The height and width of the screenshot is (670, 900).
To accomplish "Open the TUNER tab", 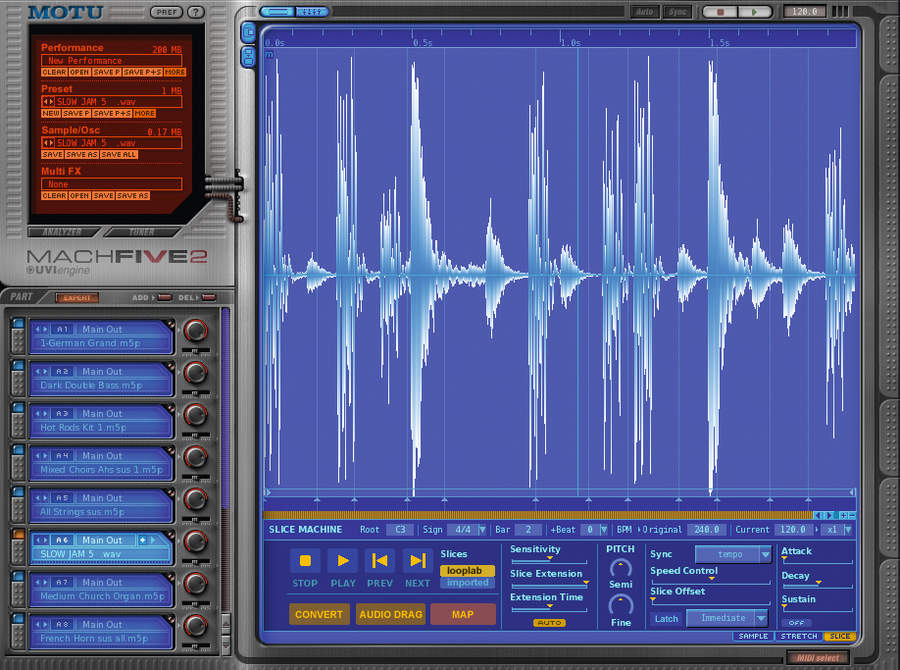I will coord(141,232).
